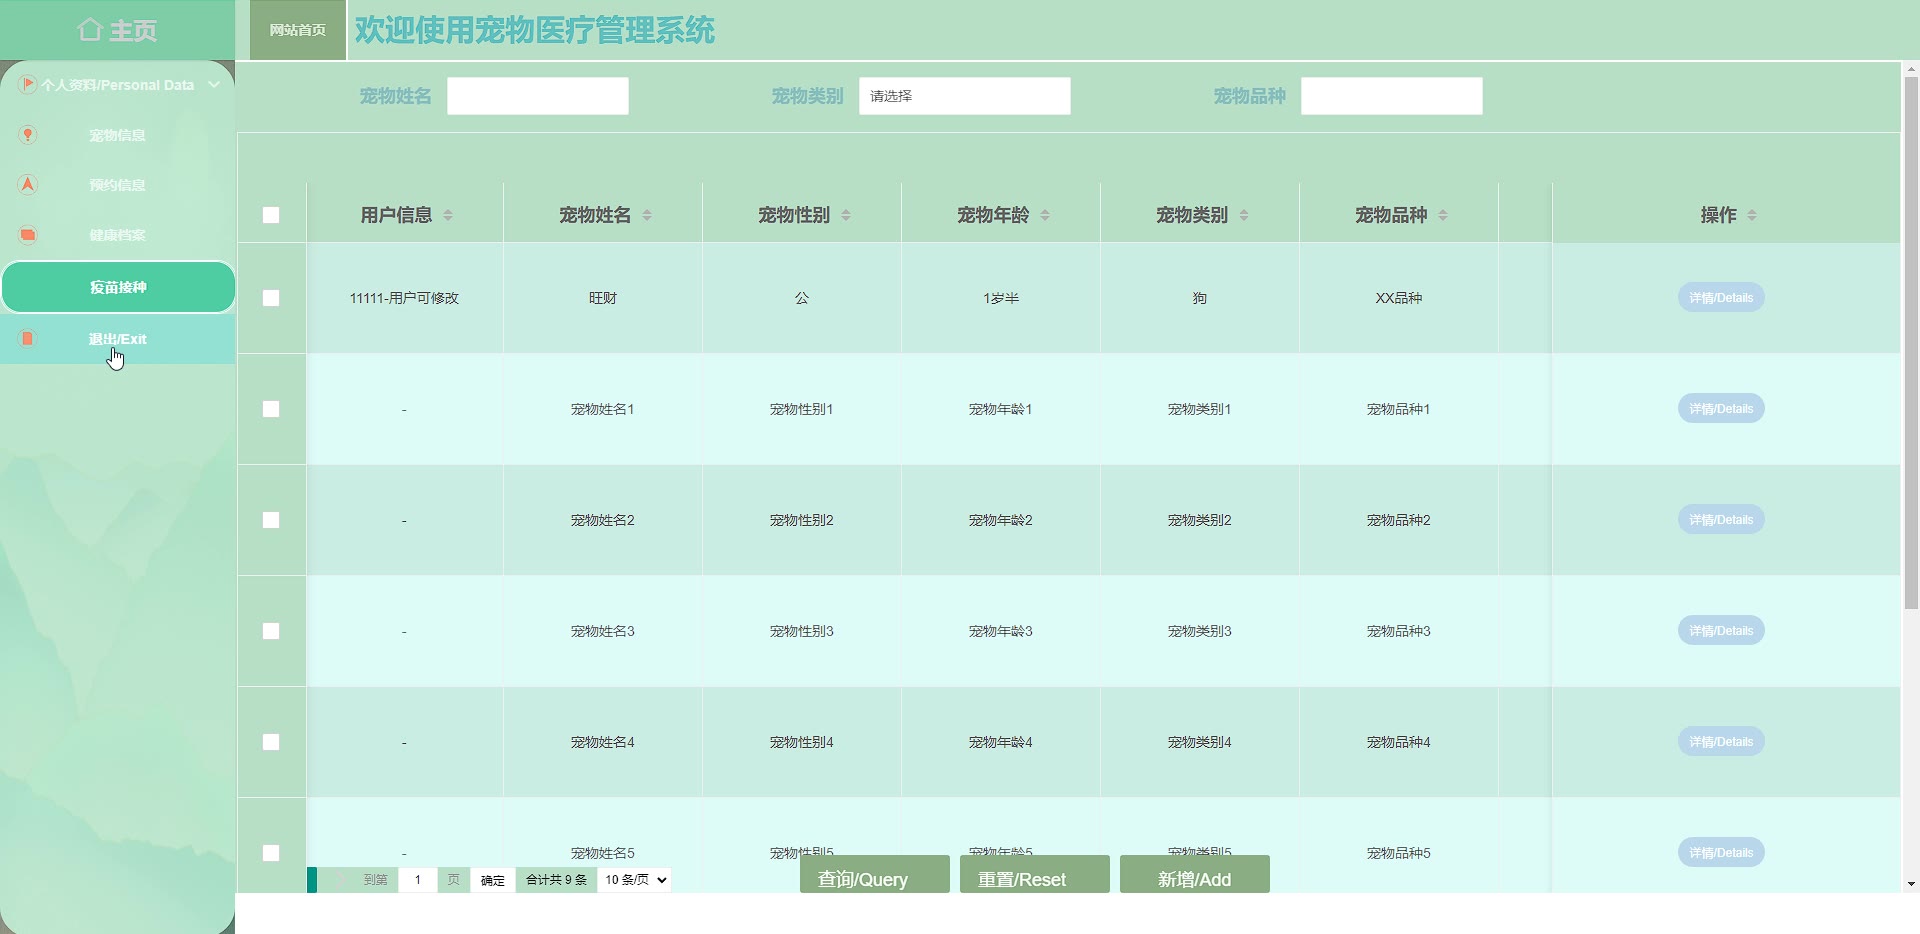Sort by the 宠物姓名 column arrows
Image resolution: width=1920 pixels, height=934 pixels.
pos(647,215)
